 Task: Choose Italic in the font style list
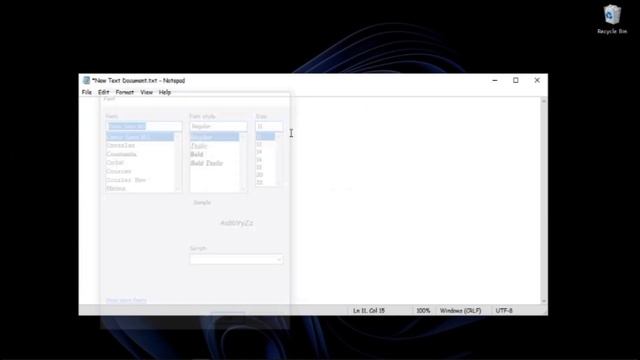click(x=199, y=146)
